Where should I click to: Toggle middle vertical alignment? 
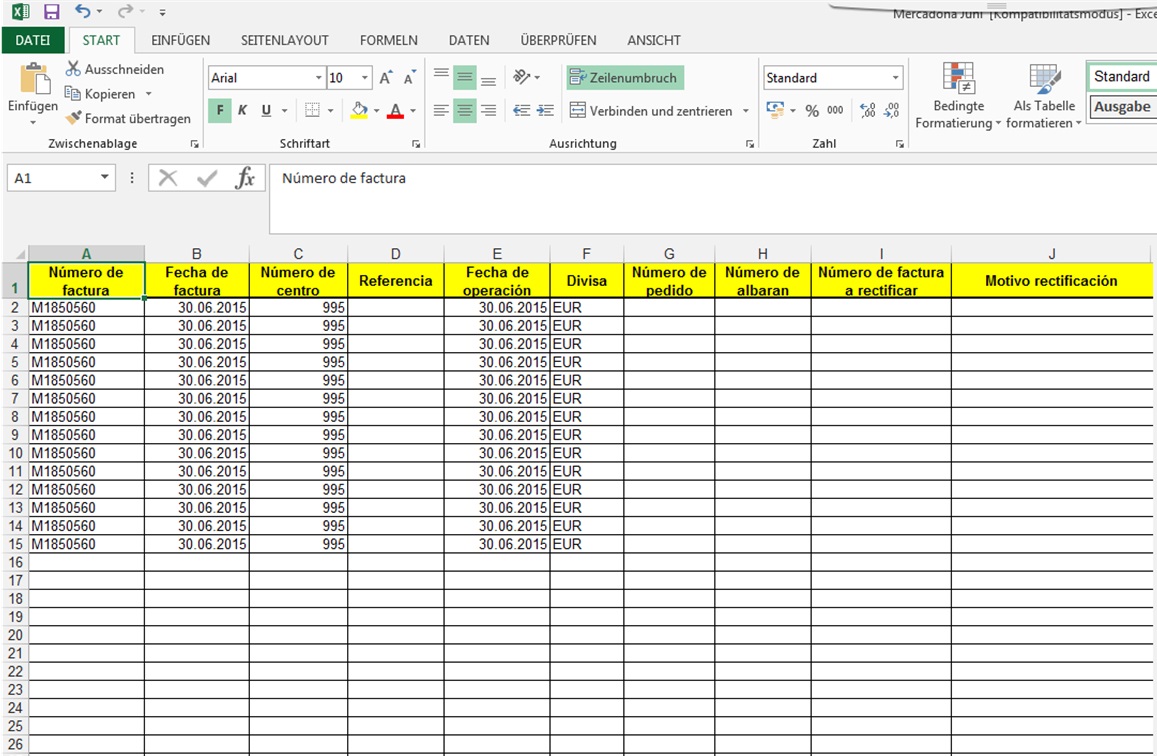click(x=464, y=77)
